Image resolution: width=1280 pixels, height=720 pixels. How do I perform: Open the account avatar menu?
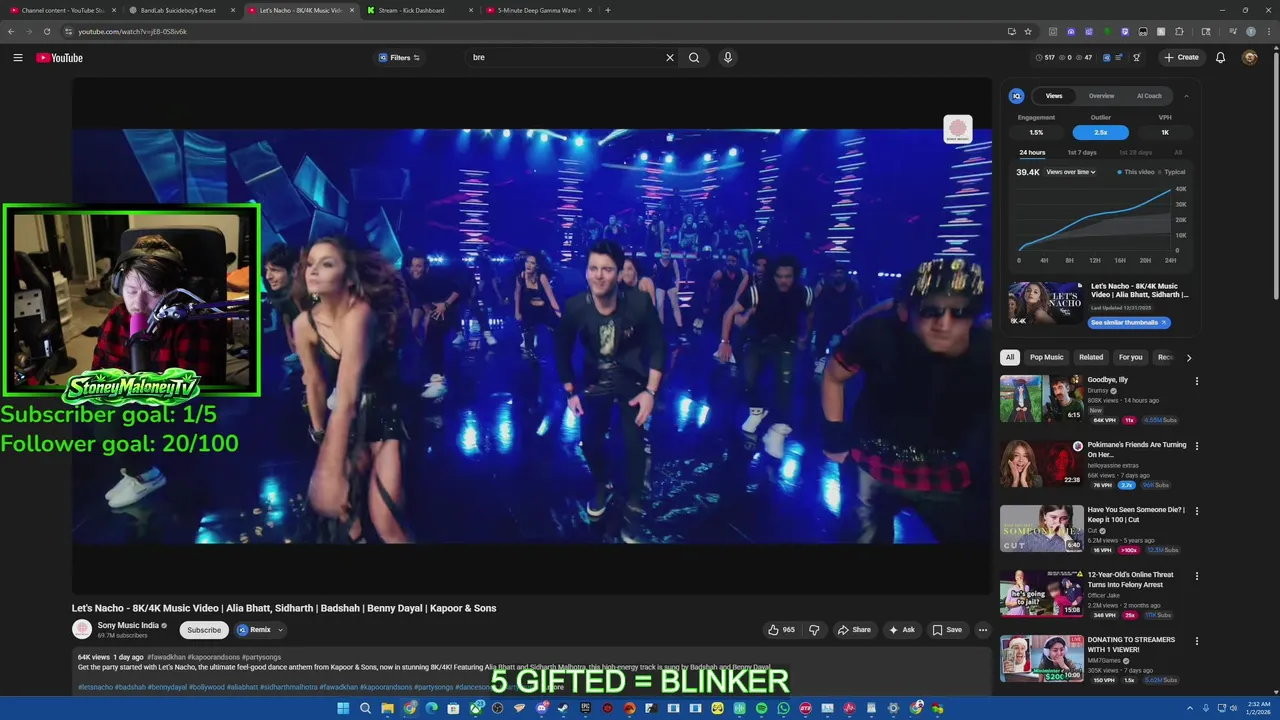(1249, 58)
